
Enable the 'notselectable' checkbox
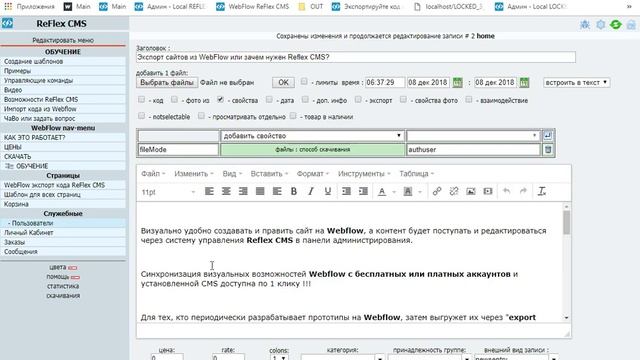coord(141,116)
